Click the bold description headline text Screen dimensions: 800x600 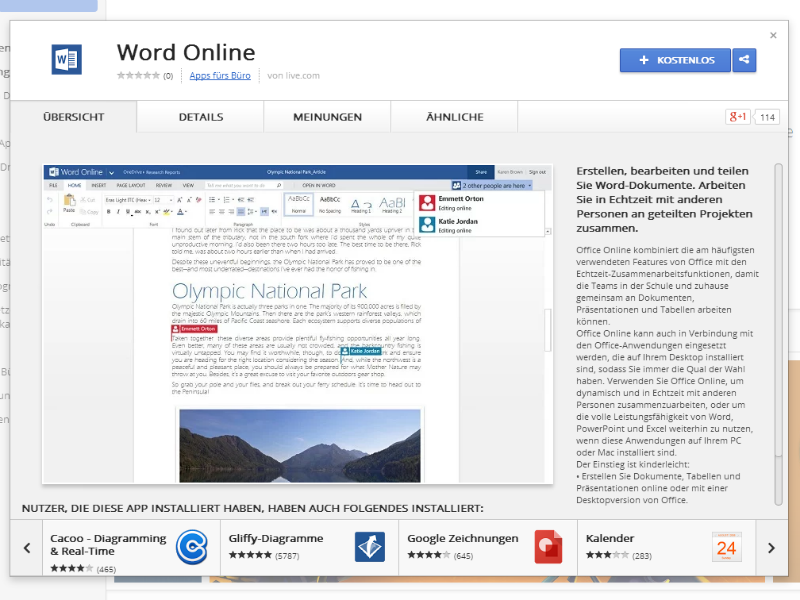[664, 199]
